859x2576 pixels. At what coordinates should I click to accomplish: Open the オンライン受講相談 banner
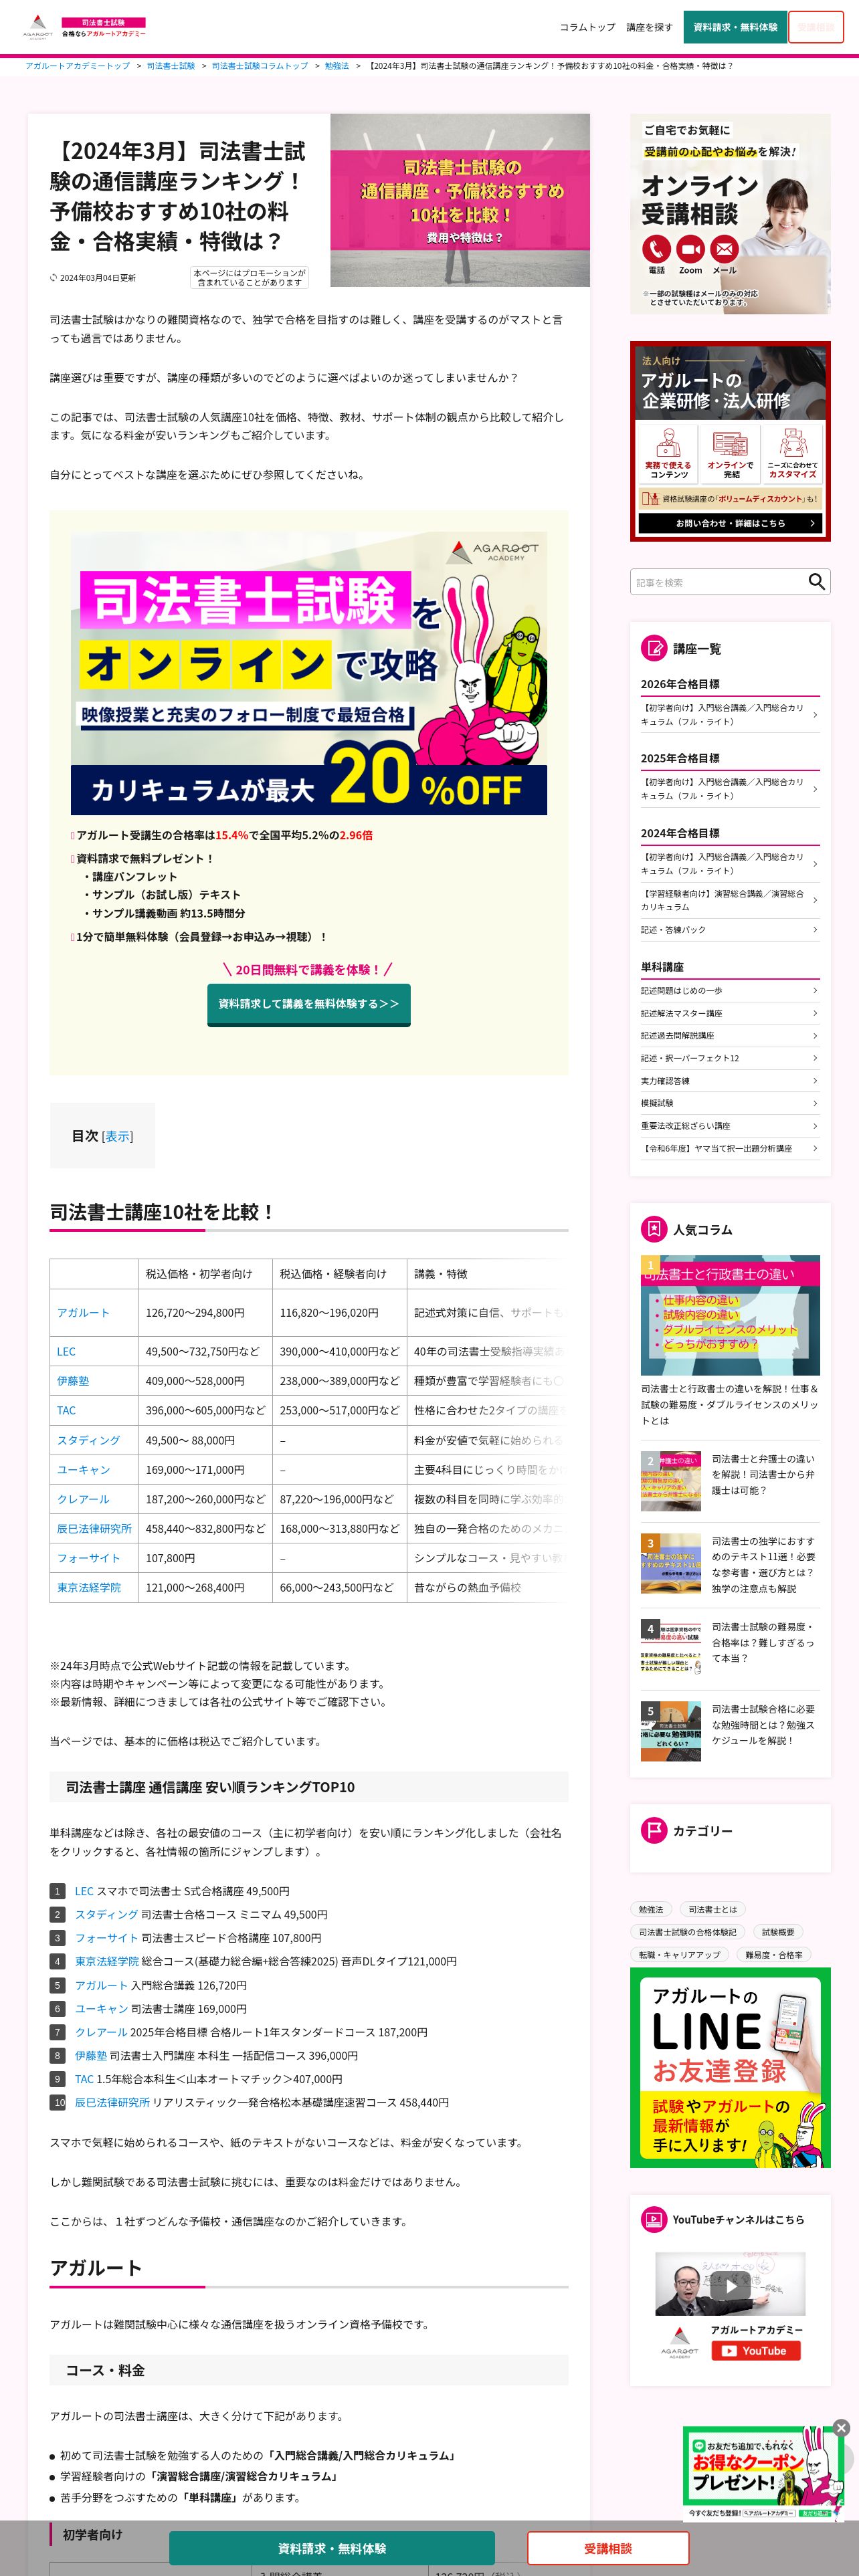pos(730,214)
